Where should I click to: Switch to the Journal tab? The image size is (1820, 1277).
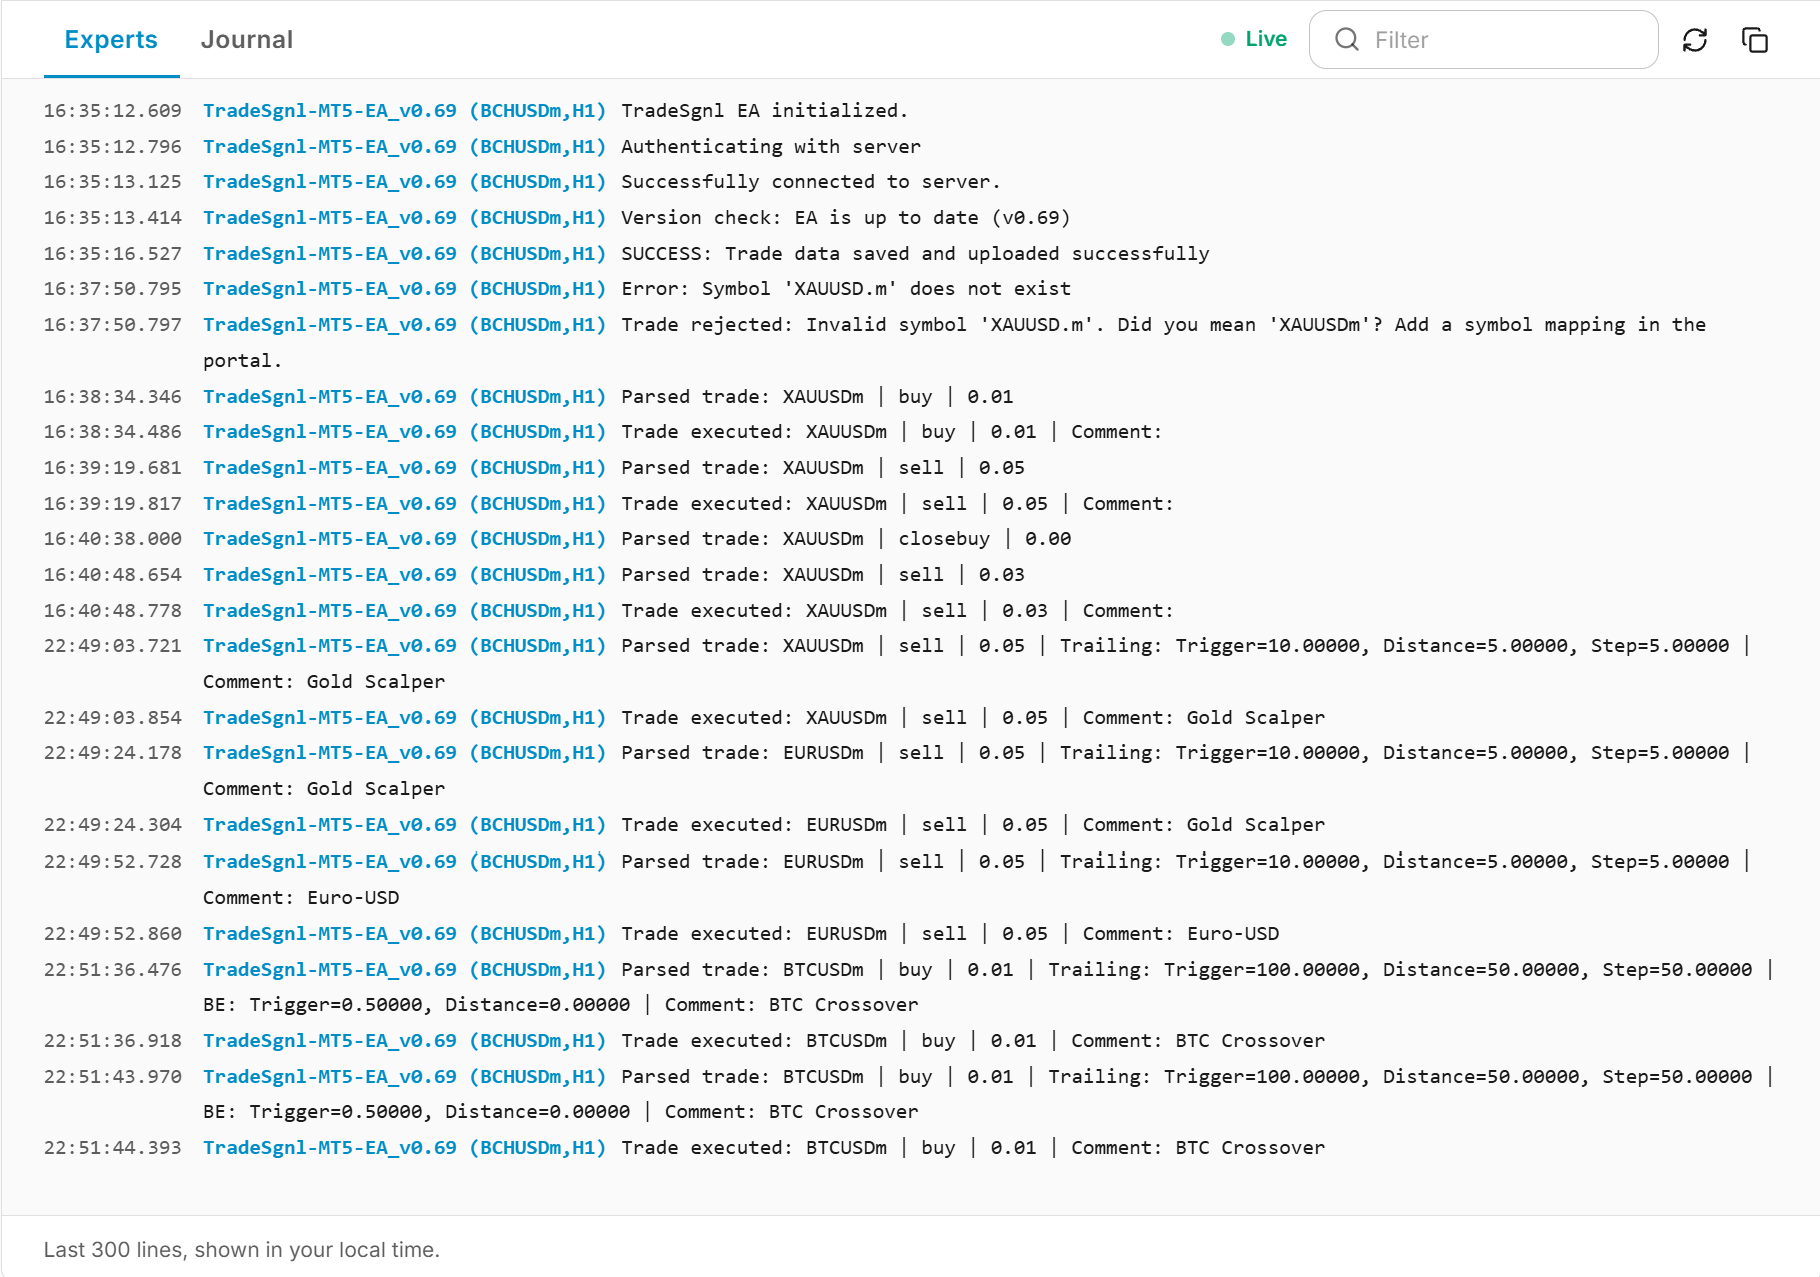point(247,39)
